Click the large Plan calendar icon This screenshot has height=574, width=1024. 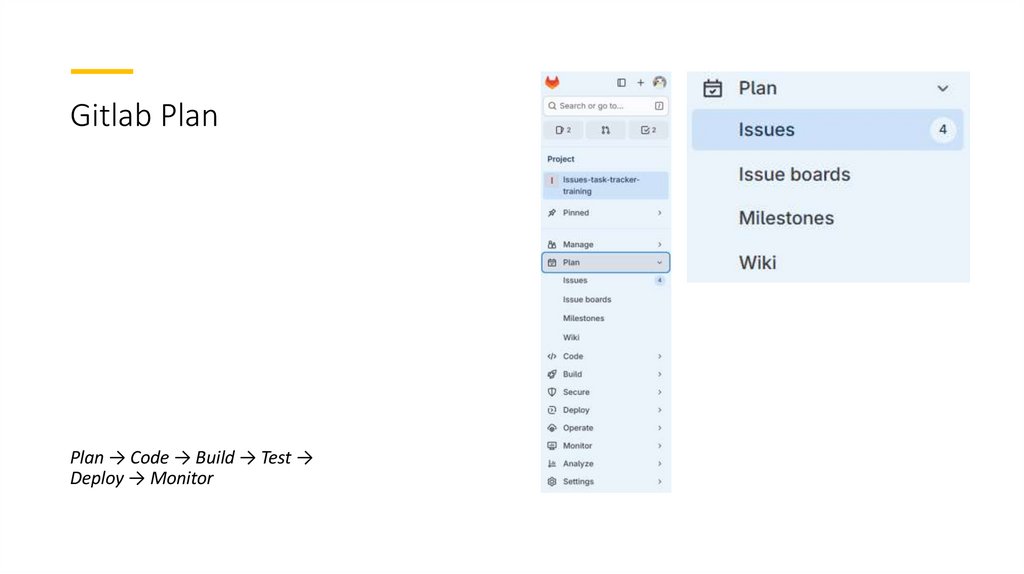(712, 88)
